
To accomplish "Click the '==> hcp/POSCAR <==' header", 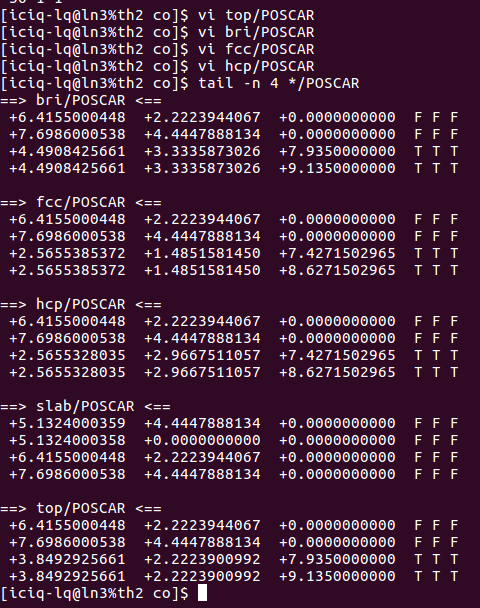I will click(81, 304).
